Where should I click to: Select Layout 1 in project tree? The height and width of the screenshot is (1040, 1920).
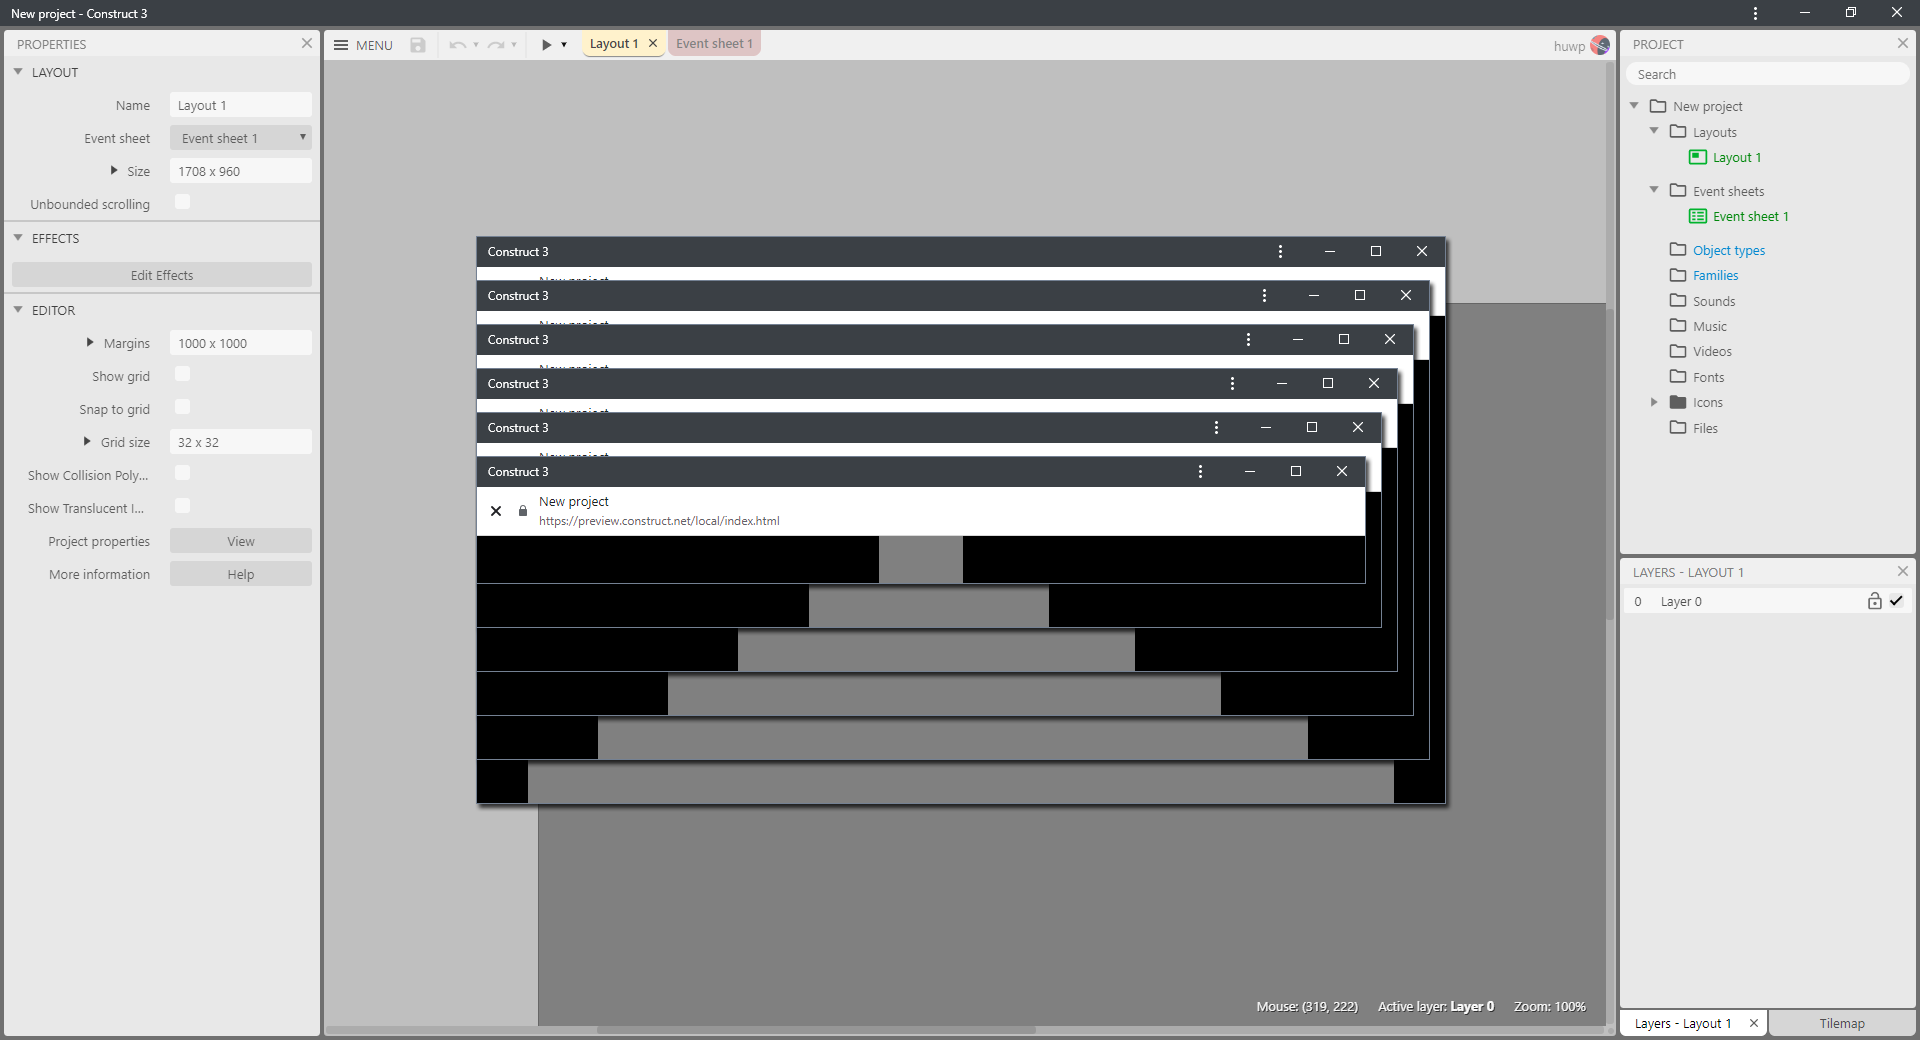(1737, 157)
